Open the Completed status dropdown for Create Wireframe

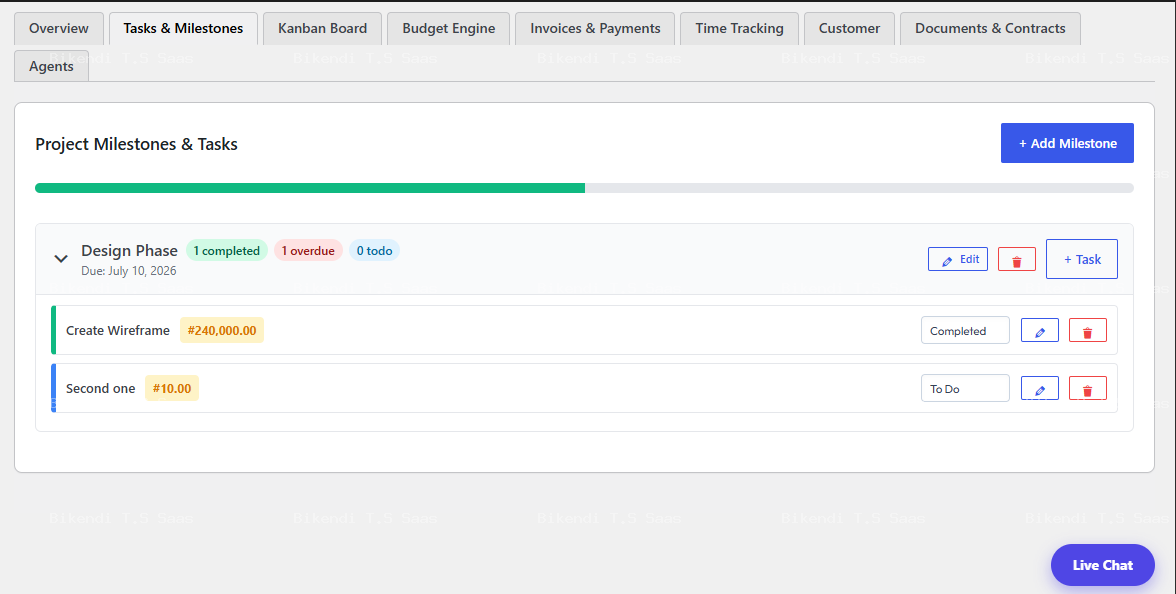(x=965, y=331)
